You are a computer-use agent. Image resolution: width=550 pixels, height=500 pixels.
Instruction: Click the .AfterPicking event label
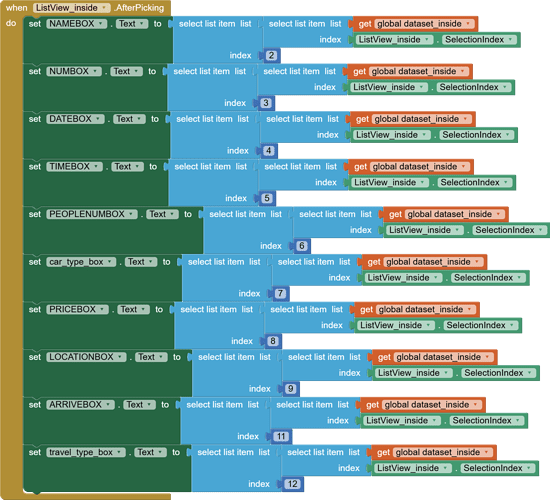139,8
